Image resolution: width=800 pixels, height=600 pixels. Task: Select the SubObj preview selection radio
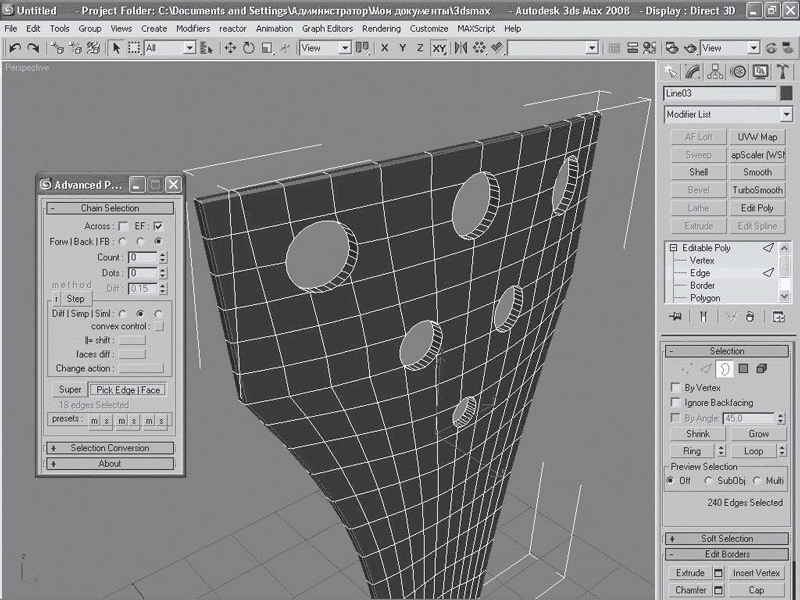(707, 480)
